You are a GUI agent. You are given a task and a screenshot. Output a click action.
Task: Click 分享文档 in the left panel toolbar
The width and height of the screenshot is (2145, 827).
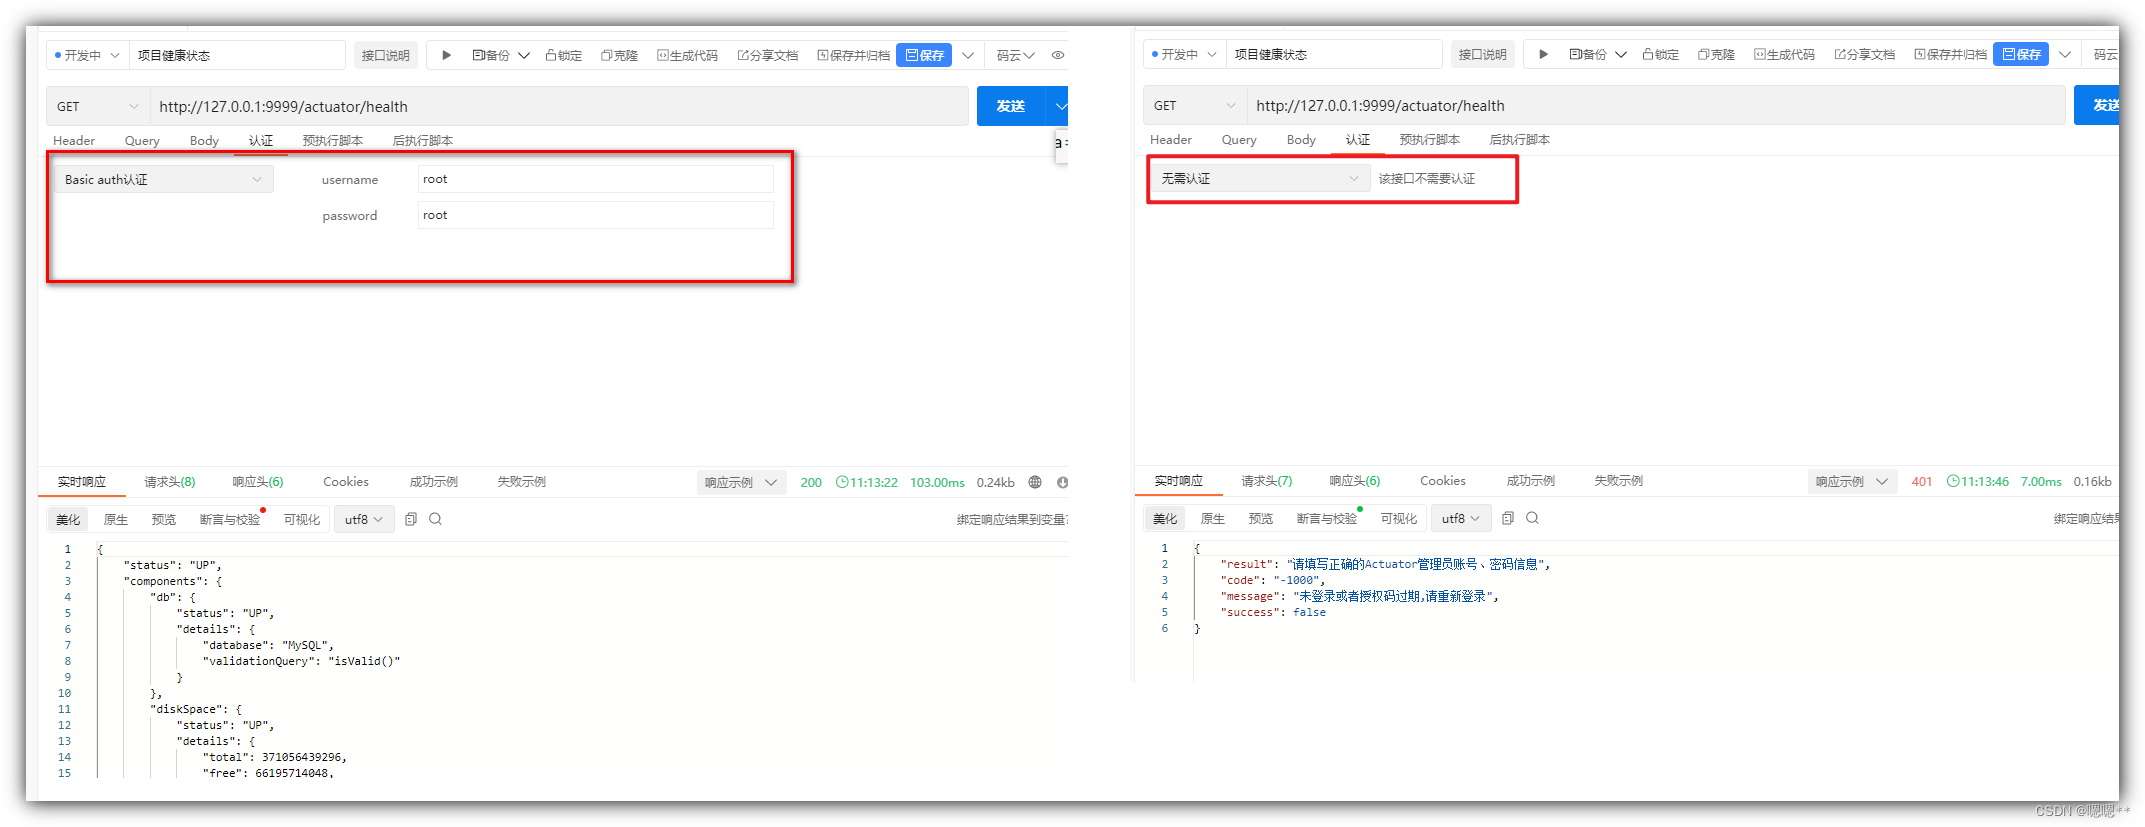tap(767, 55)
